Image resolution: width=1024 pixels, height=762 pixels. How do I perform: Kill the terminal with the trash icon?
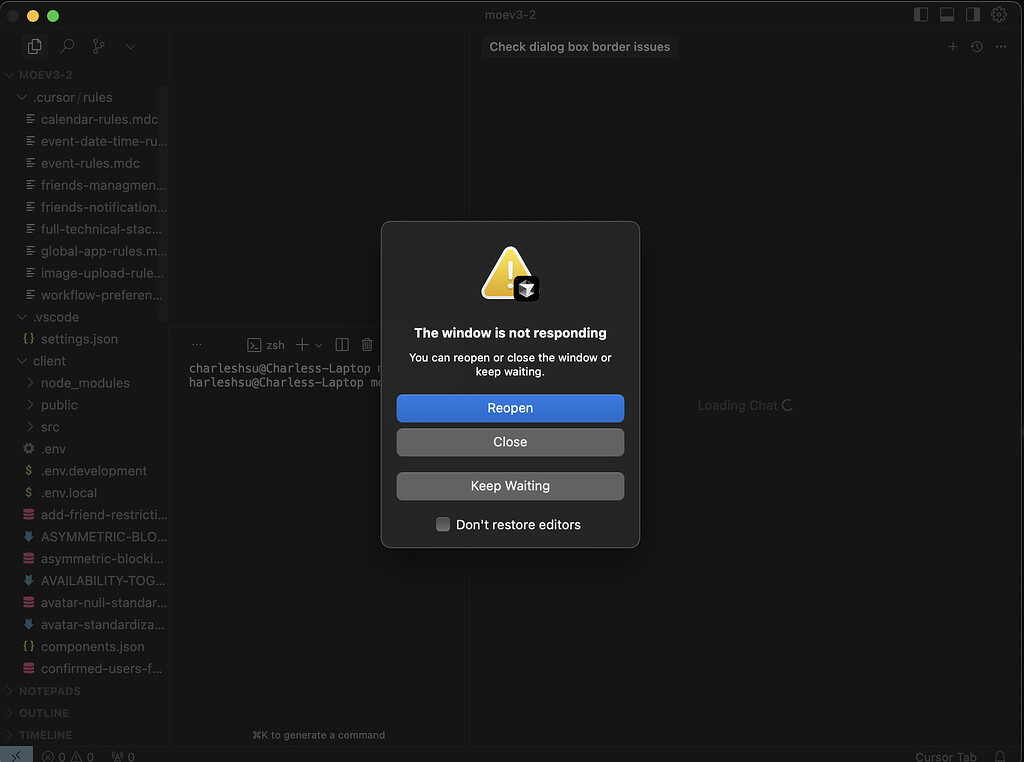[366, 344]
